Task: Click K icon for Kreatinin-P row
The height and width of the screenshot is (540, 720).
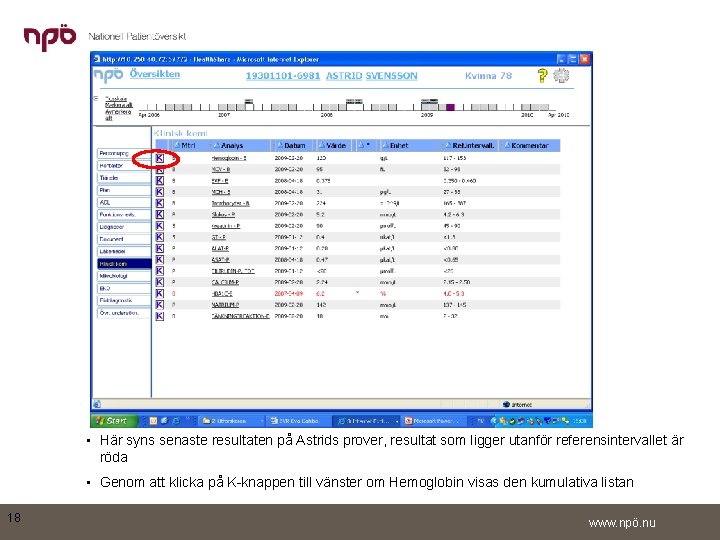Action: pos(159,226)
